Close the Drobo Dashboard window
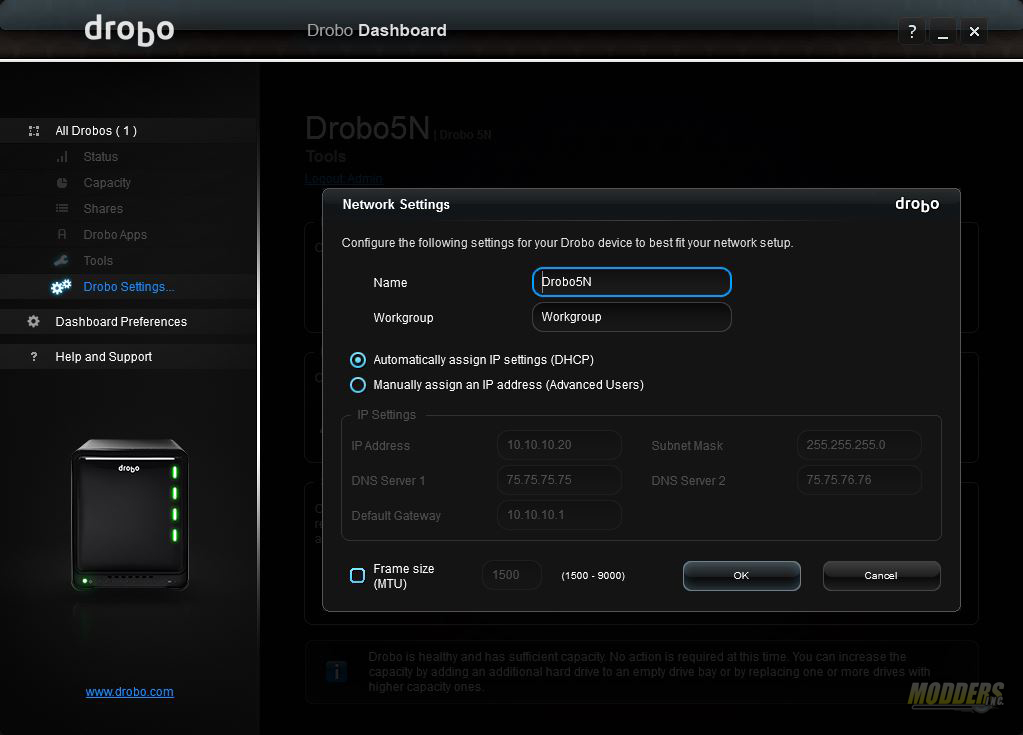The height and width of the screenshot is (735, 1023). coord(974,31)
